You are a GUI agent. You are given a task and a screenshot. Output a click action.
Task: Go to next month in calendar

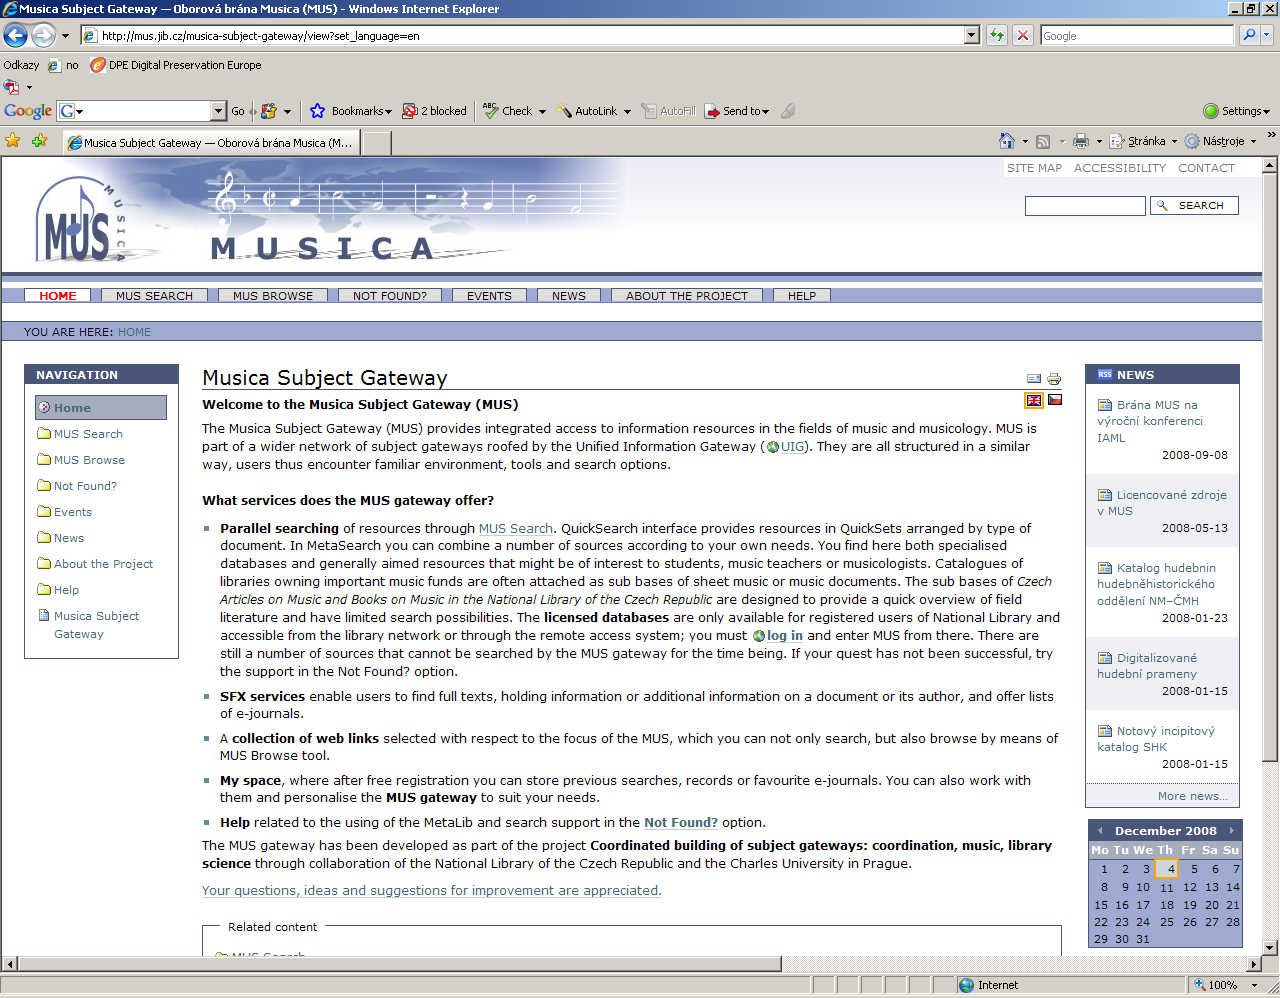1232,831
